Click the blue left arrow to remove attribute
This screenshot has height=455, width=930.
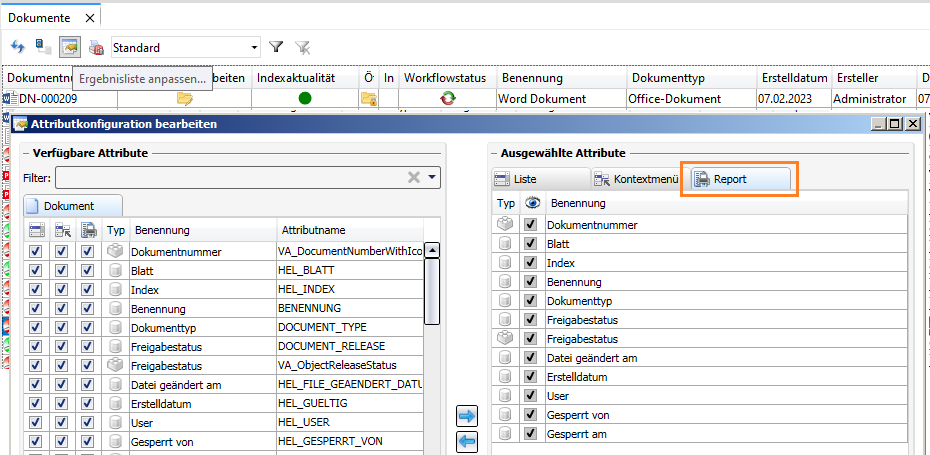[467, 441]
